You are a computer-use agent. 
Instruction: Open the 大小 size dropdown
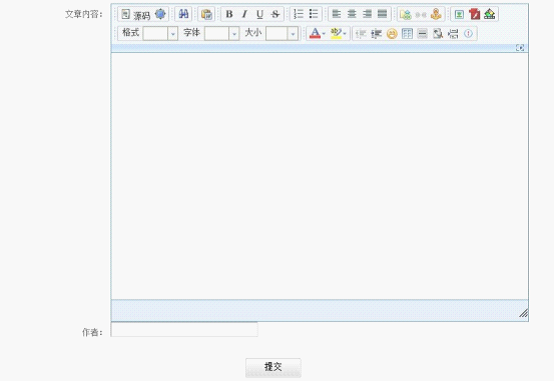coord(282,34)
